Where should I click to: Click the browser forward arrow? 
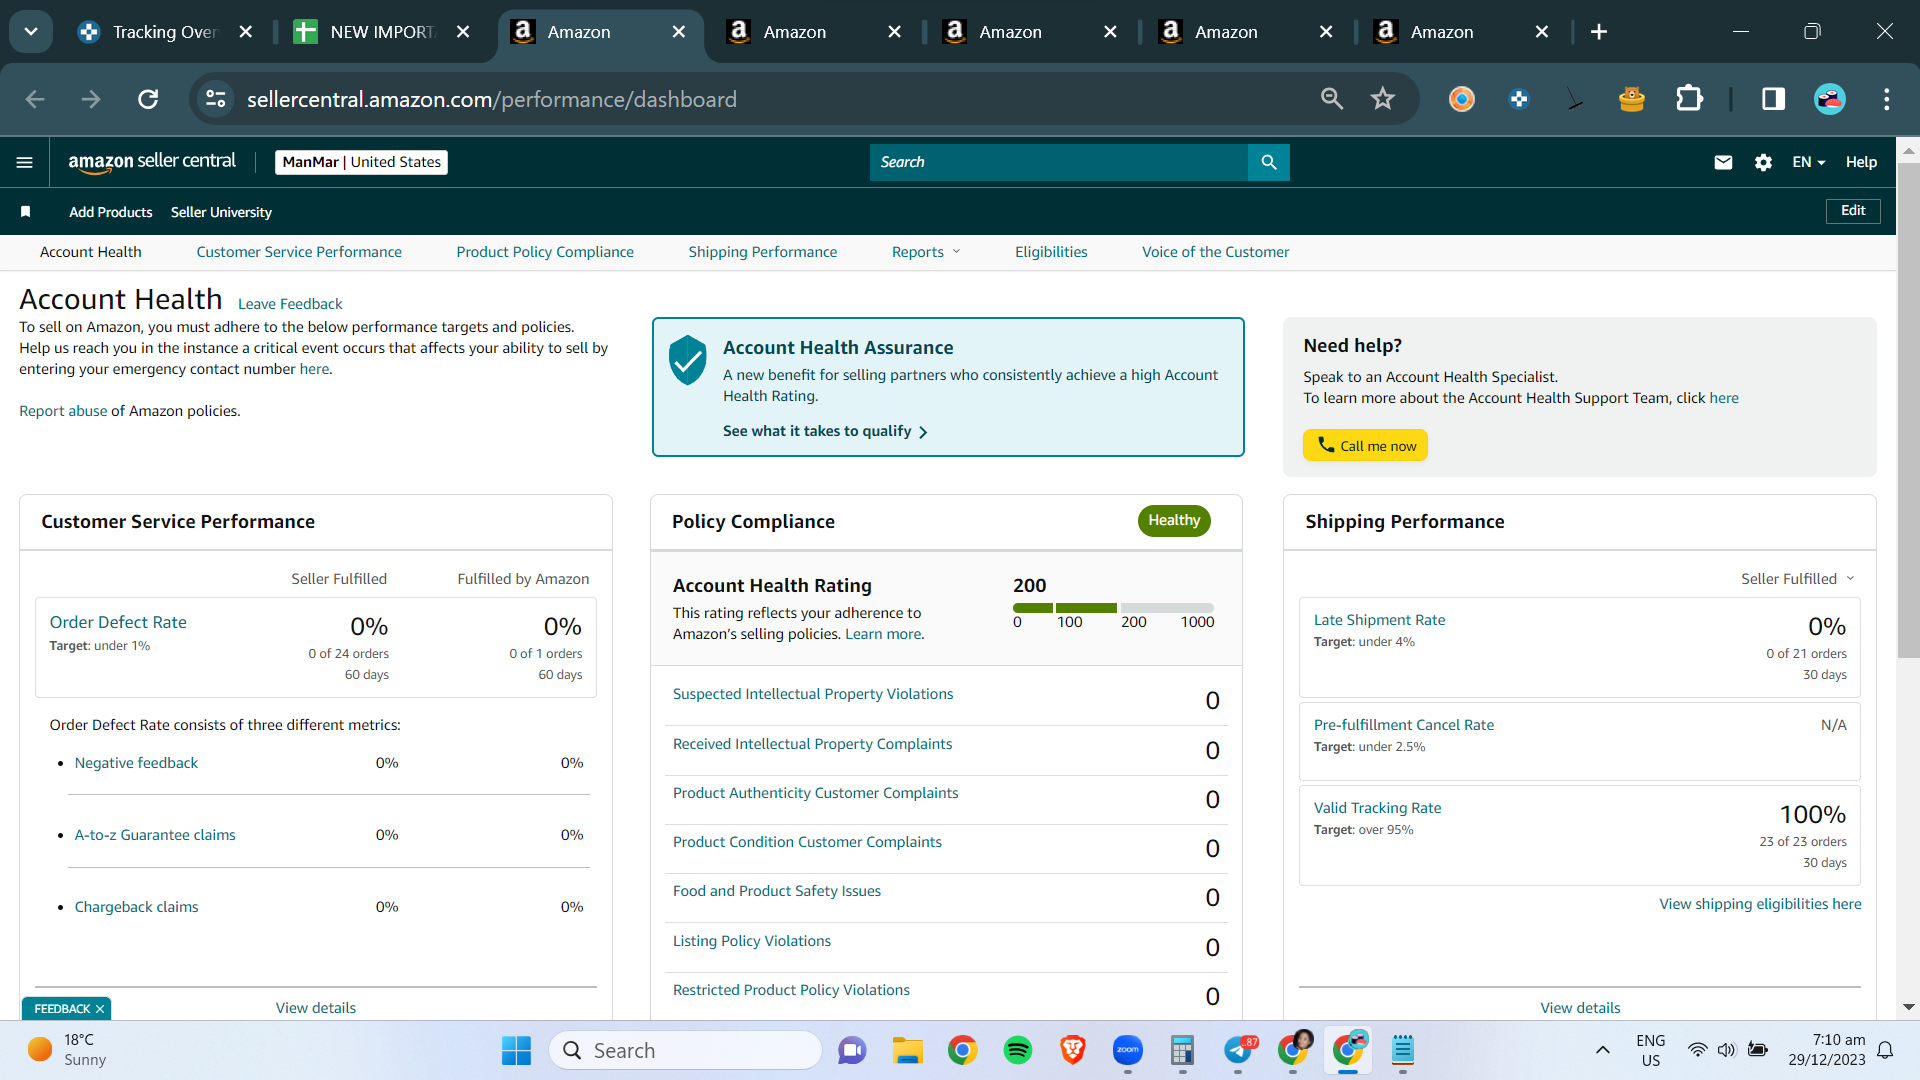pyautogui.click(x=91, y=99)
